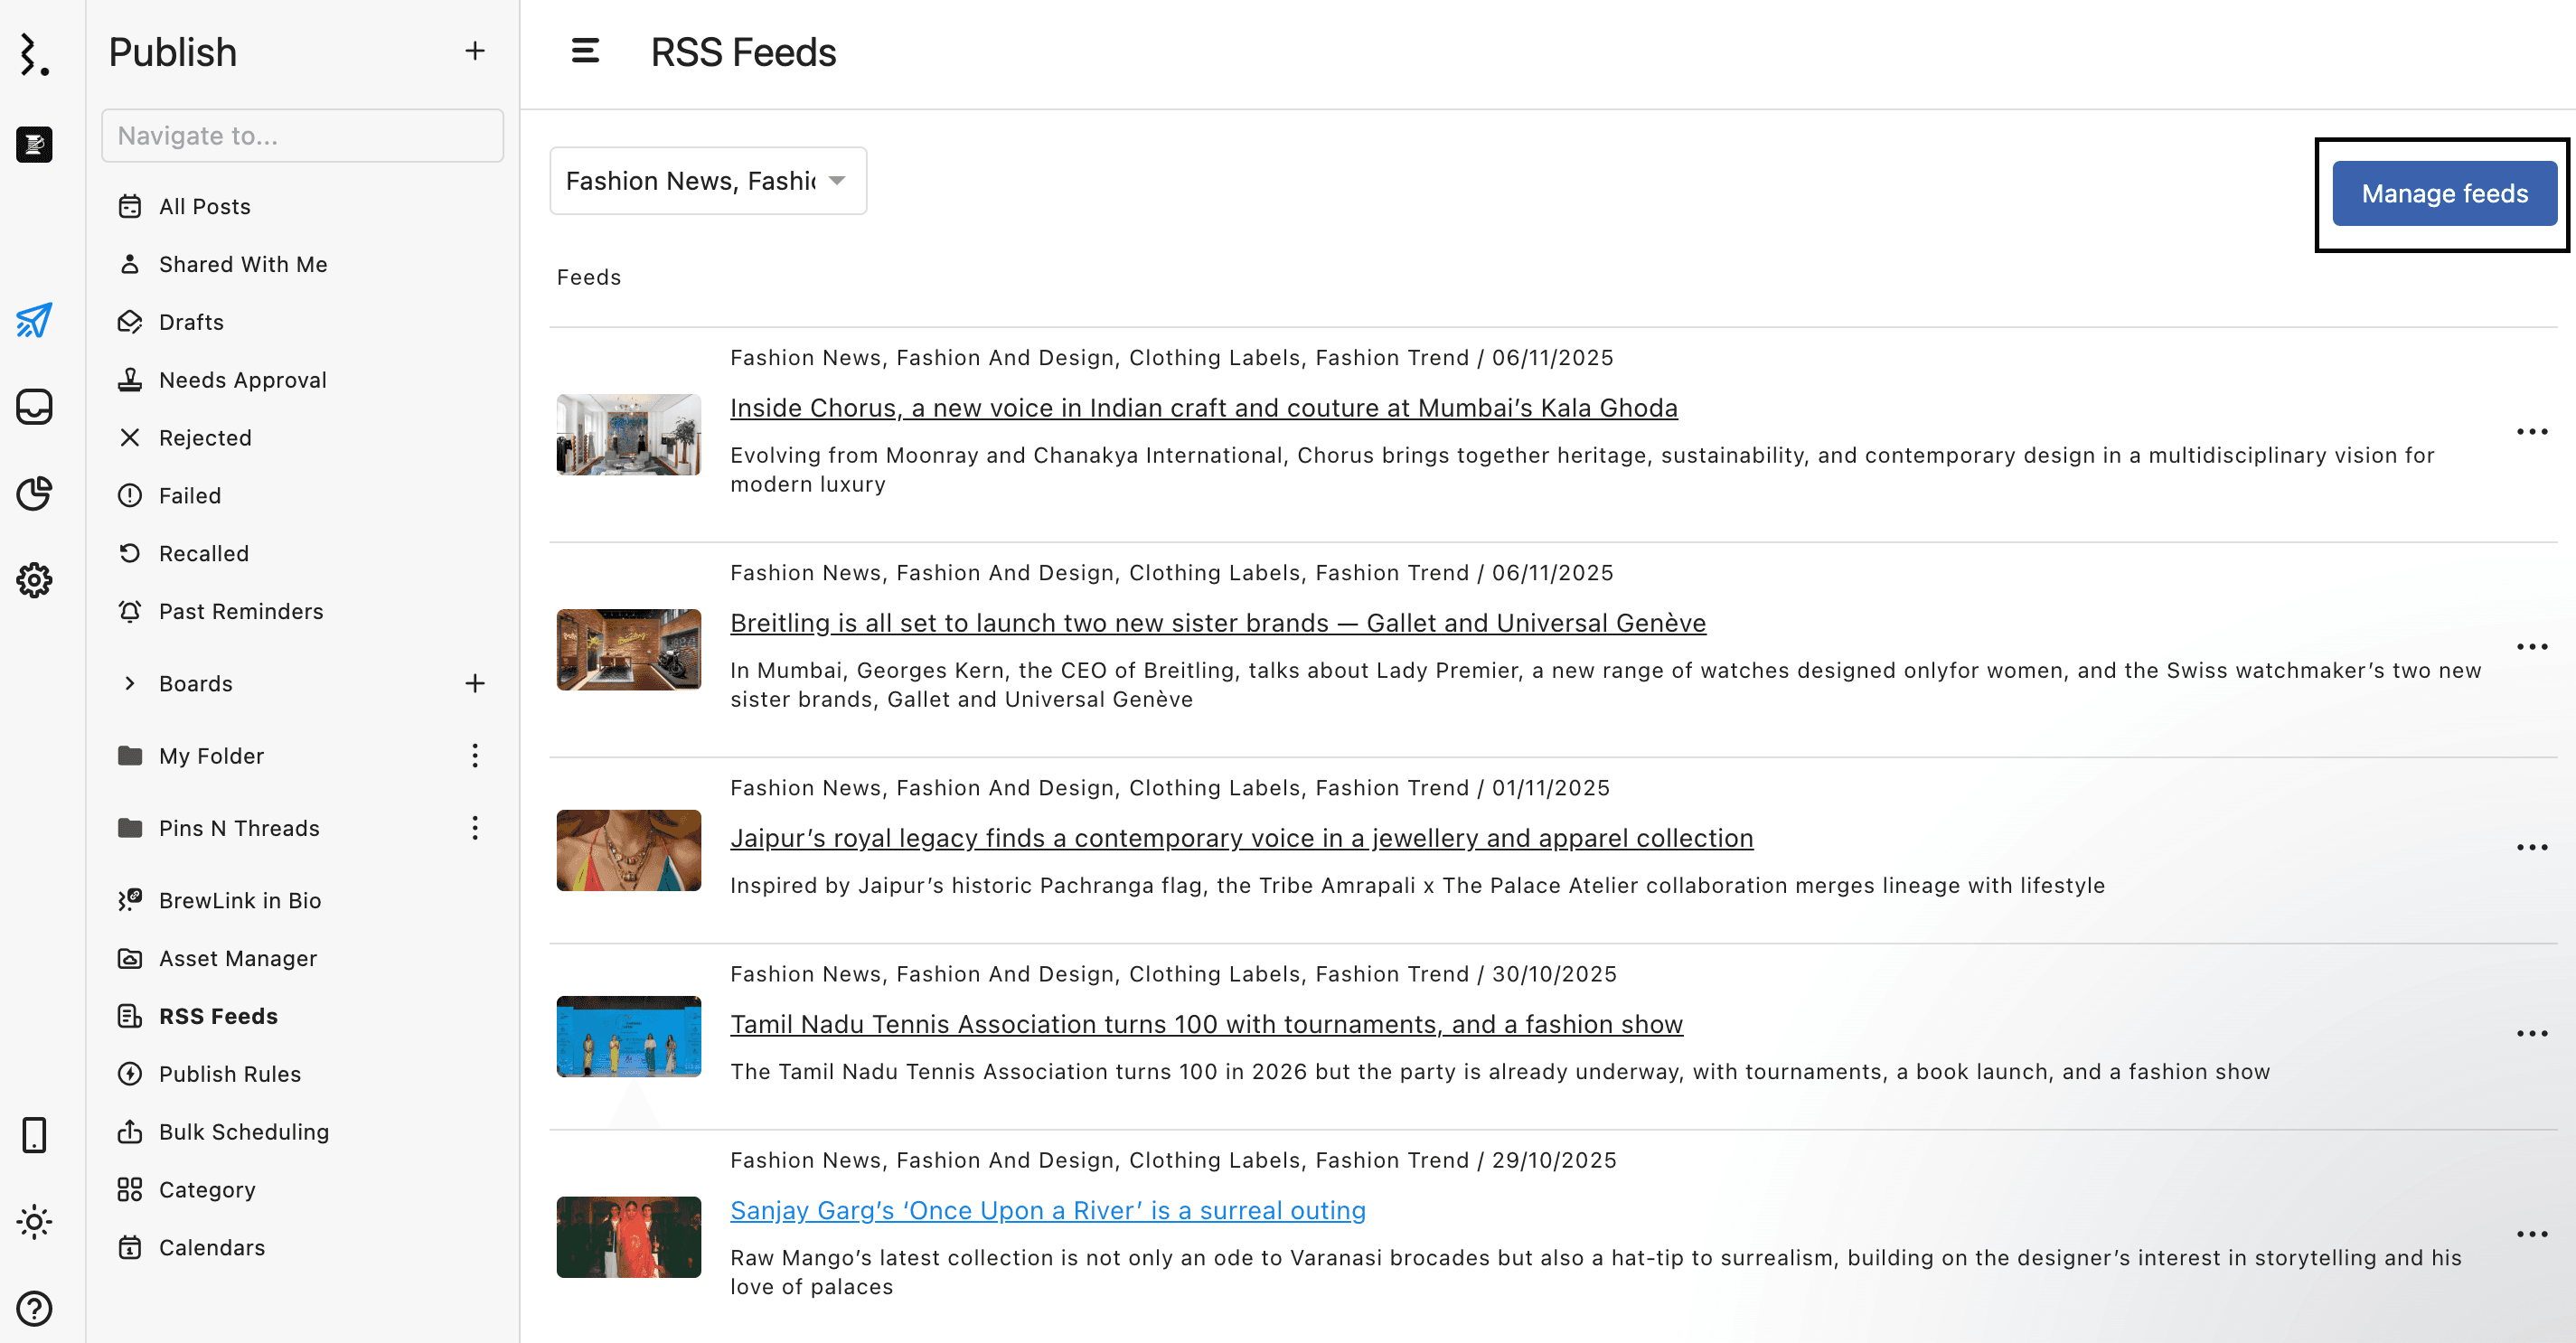Open more options for Inside Chorus article
The width and height of the screenshot is (2576, 1343).
point(2531,432)
